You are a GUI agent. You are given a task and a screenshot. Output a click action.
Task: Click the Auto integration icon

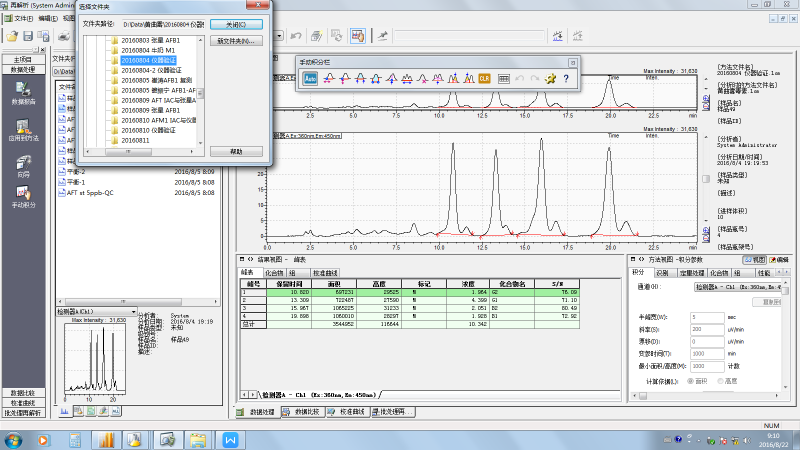(x=311, y=78)
